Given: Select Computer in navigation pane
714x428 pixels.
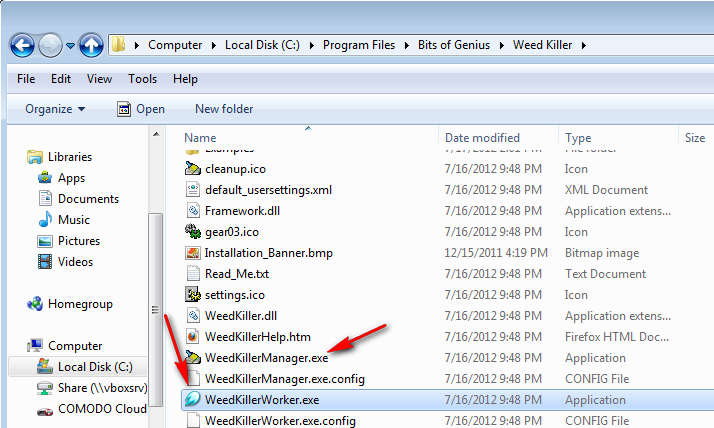Looking at the screenshot, I should 75,346.
